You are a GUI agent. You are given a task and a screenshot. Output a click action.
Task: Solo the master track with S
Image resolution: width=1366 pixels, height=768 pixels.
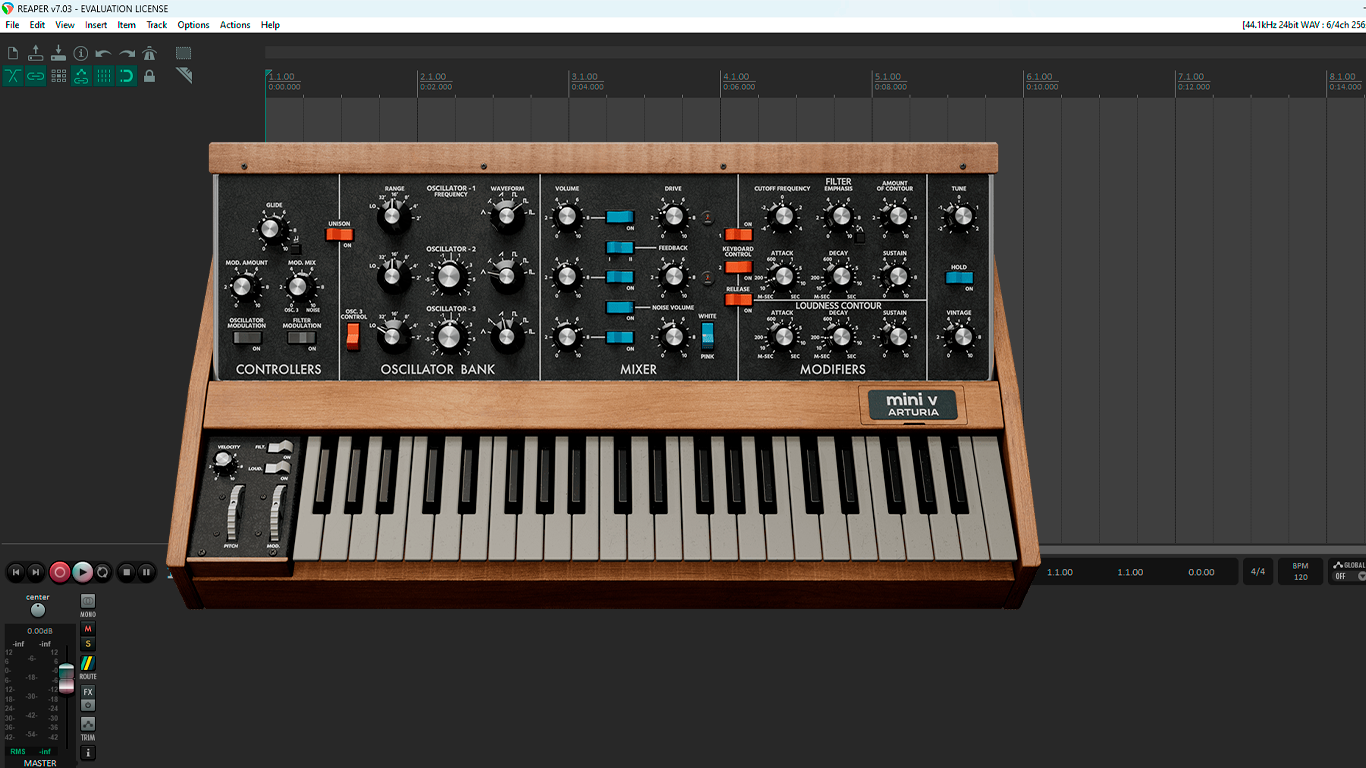click(88, 644)
